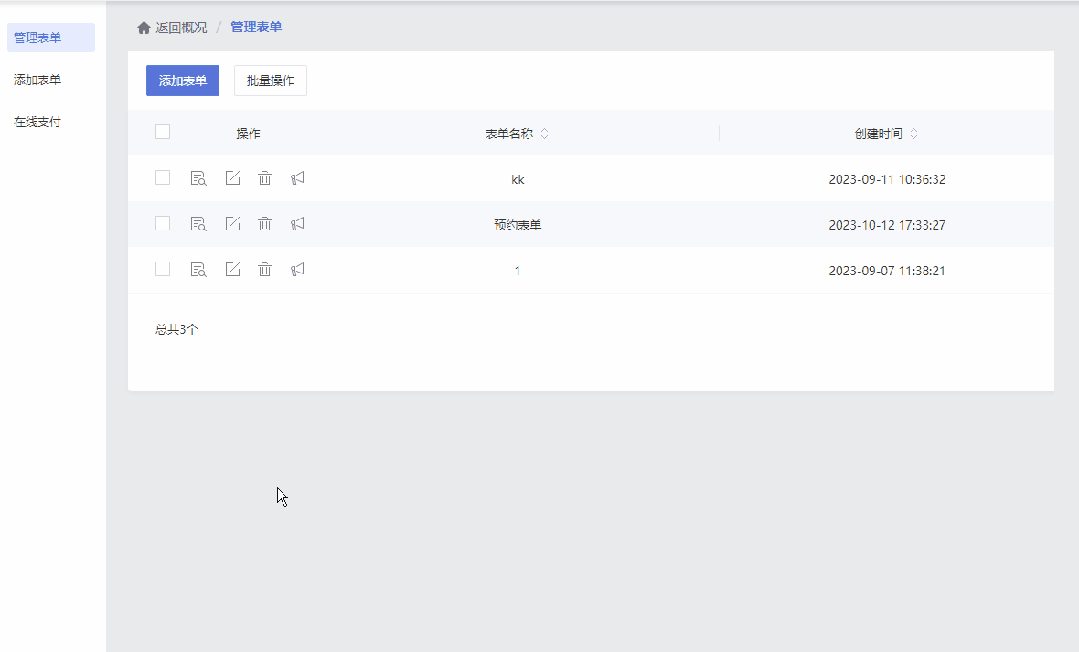Edit the kk form via pencil icon
The height and width of the screenshot is (652, 1079).
point(232,178)
